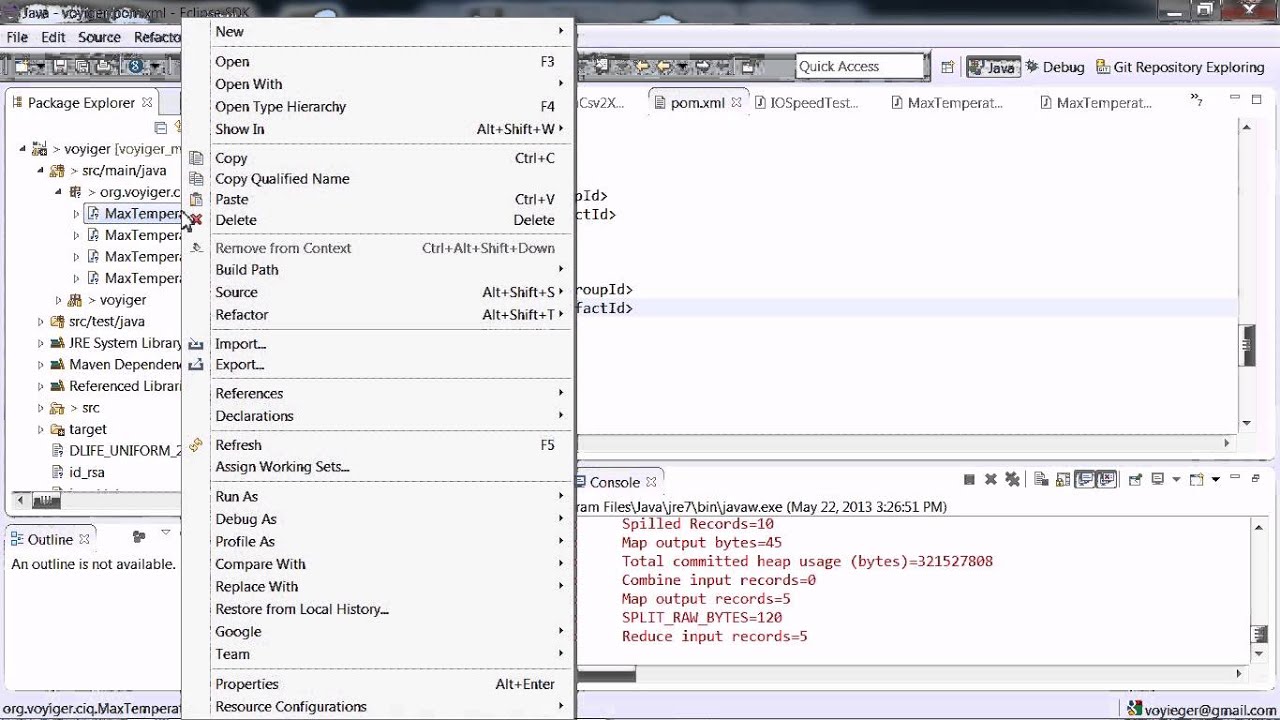
Task: Click the Refresh icon in the context menu
Action: click(x=196, y=445)
